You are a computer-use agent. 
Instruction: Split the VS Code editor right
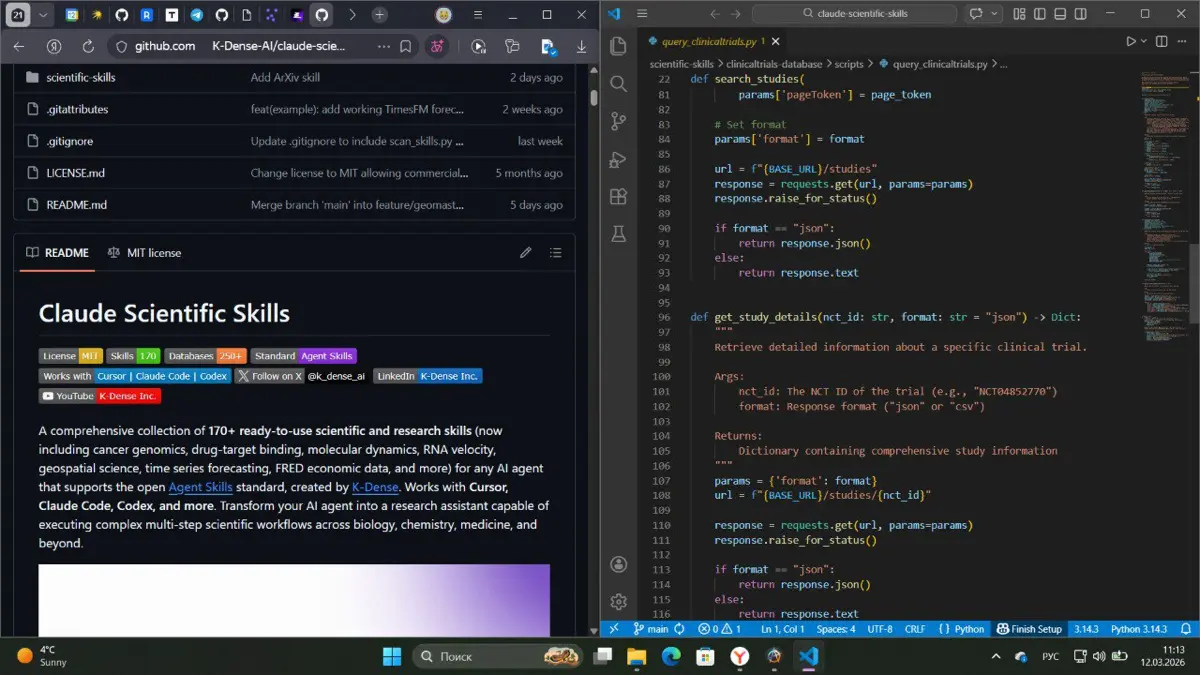pyautogui.click(x=1161, y=41)
